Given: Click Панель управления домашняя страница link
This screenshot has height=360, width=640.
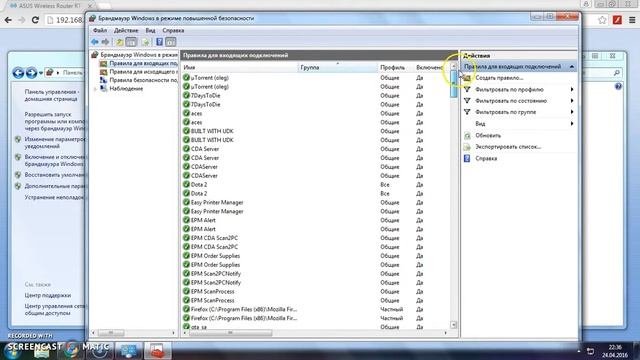Looking at the screenshot, I should pyautogui.click(x=52, y=96).
